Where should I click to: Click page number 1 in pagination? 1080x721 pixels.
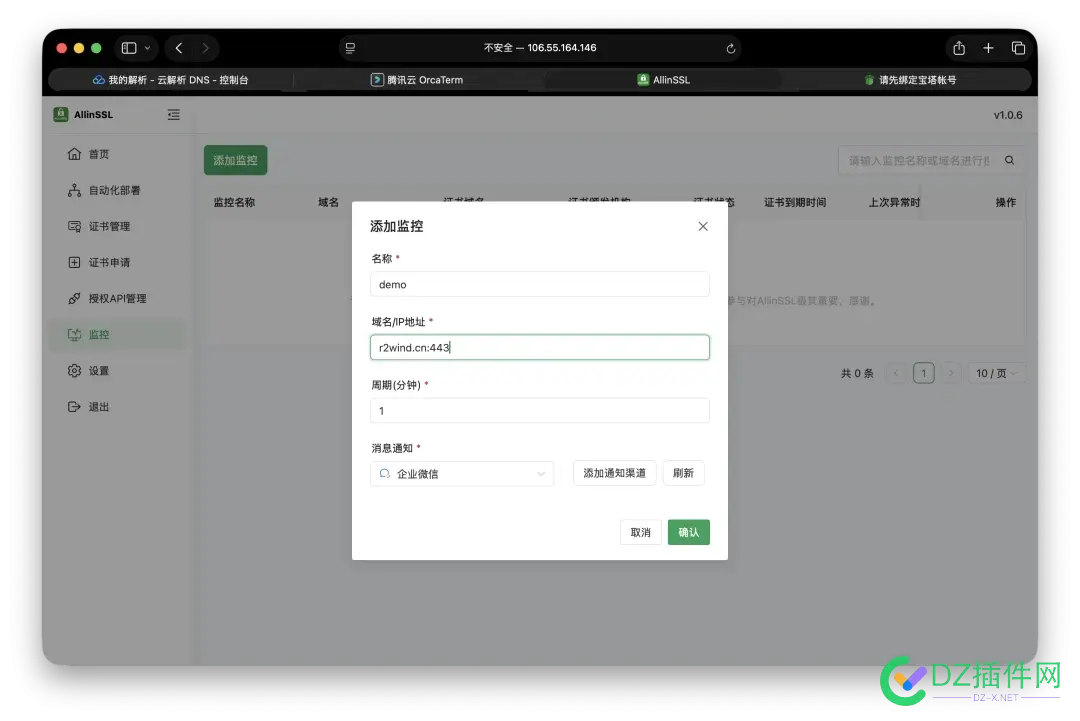click(x=924, y=373)
